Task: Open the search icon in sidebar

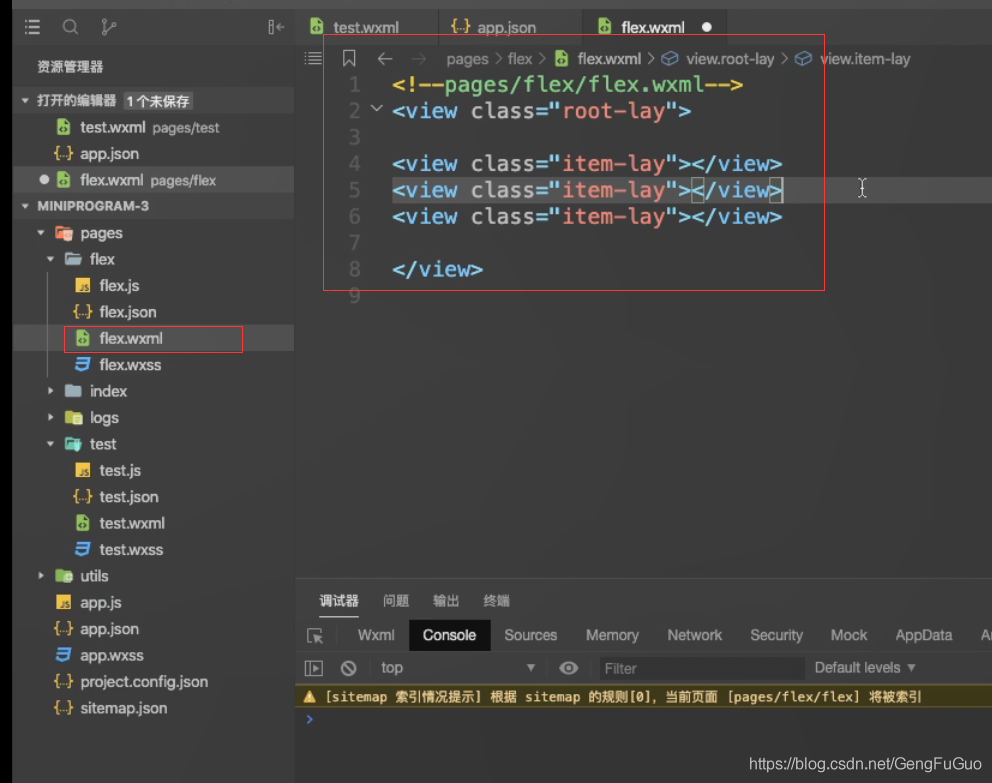Action: (x=70, y=27)
